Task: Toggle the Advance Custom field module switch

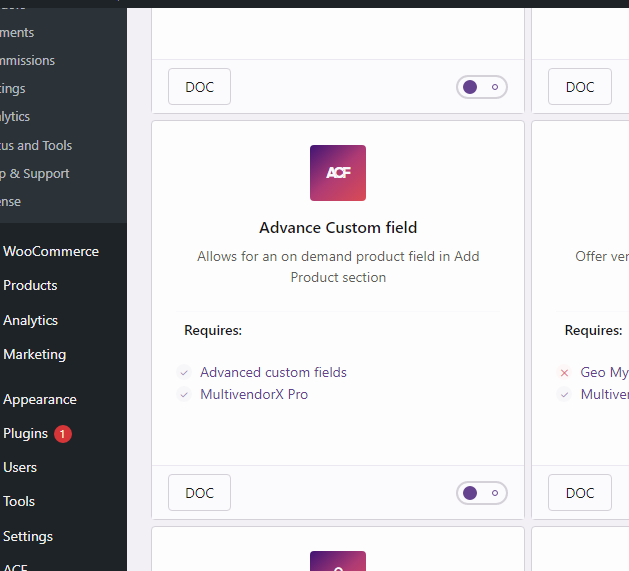Action: coord(481,493)
